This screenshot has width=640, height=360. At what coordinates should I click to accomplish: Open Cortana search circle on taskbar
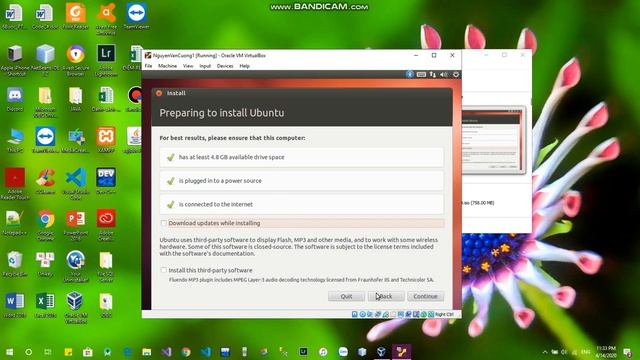click(x=29, y=351)
